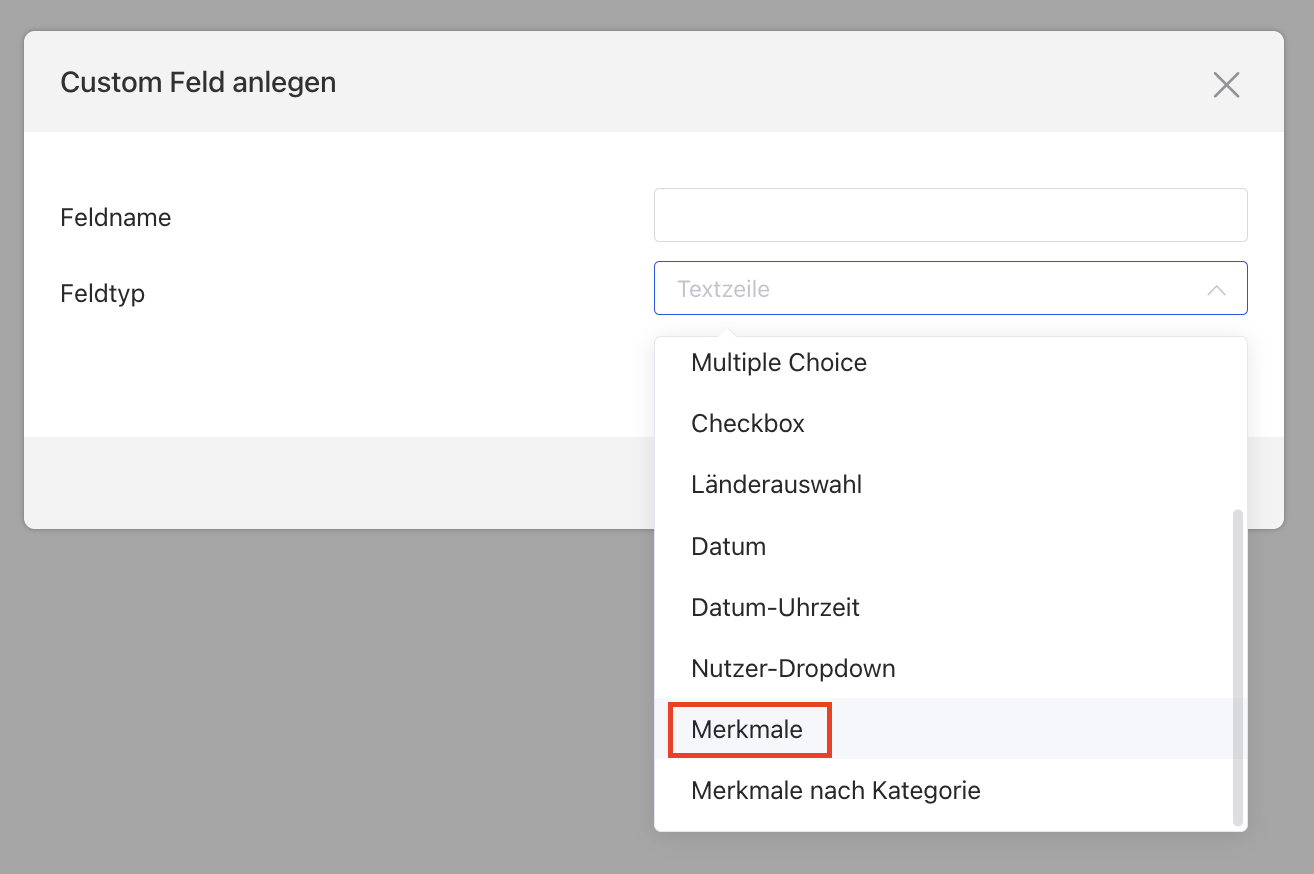The height and width of the screenshot is (874, 1314).
Task: Collapse the Feldtyp dropdown using its chevron
Action: (1216, 290)
